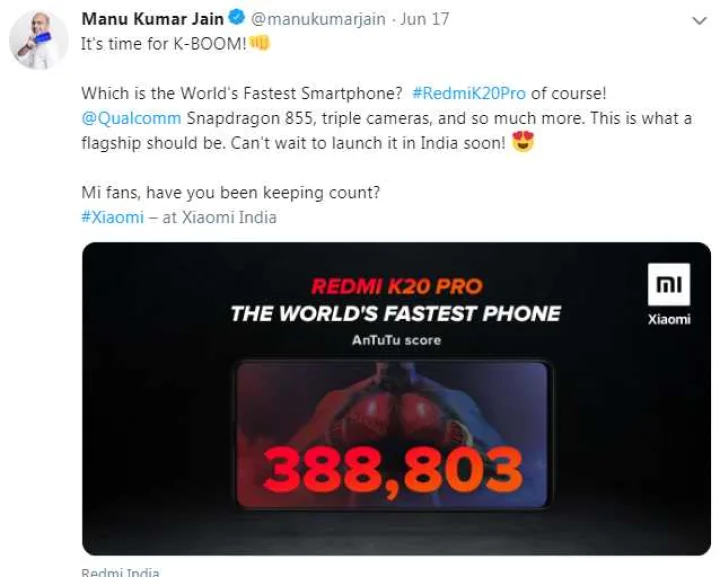Click the Mi logo in image
Screen dimensions: 720x577
pos(669,284)
